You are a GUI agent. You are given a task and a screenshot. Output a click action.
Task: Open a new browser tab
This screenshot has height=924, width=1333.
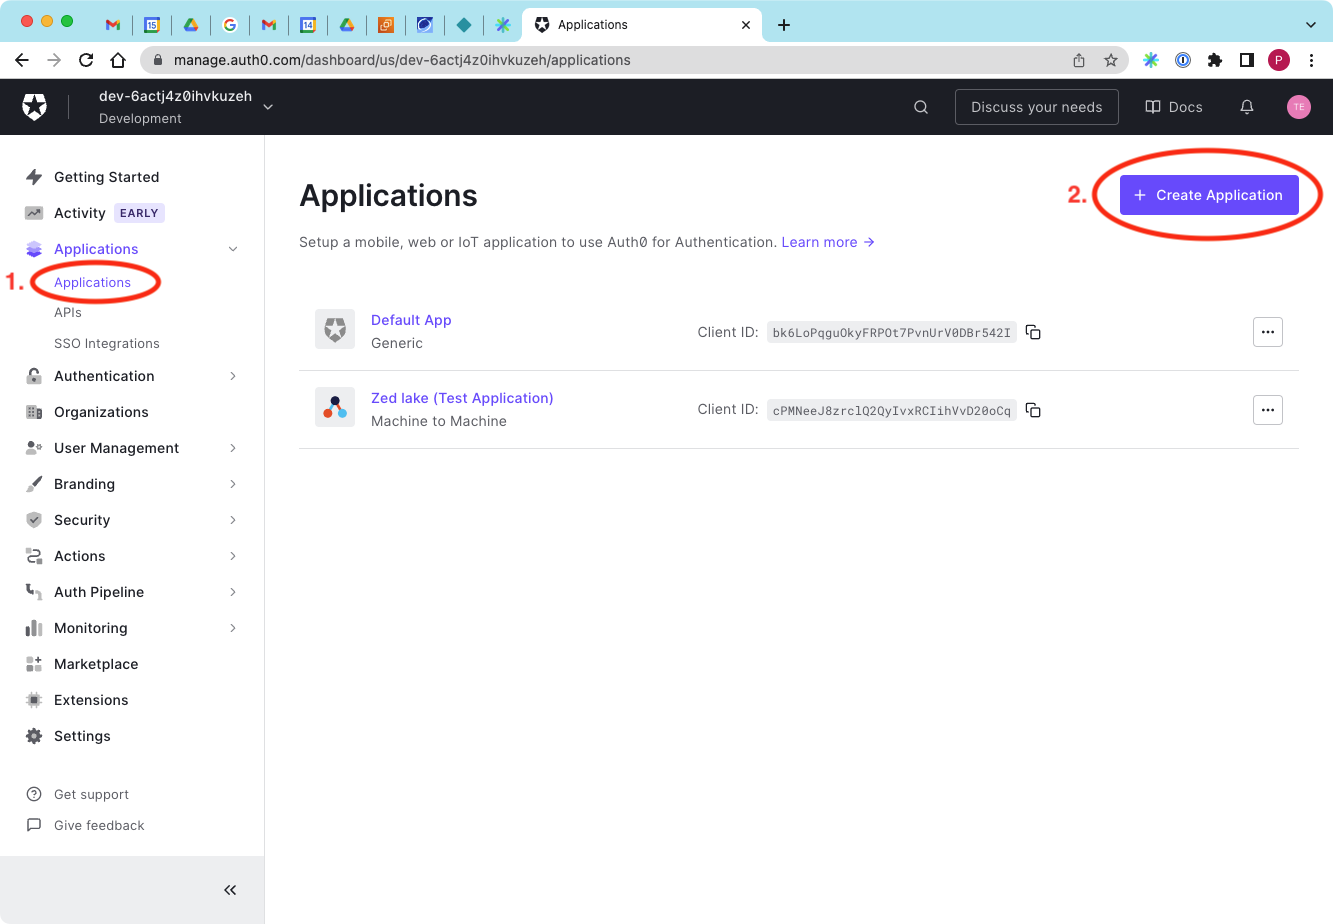(x=784, y=25)
